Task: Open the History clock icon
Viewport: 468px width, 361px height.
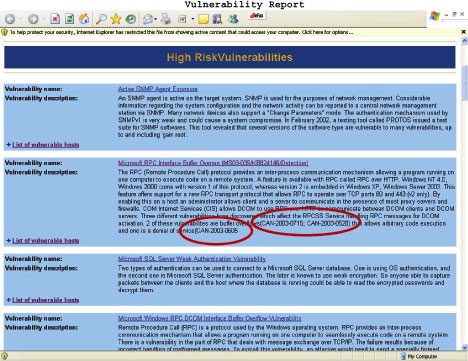Action: (130, 19)
